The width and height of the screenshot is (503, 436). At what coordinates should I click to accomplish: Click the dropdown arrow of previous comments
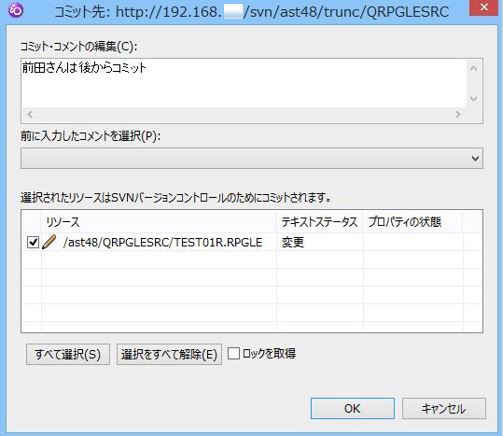475,158
